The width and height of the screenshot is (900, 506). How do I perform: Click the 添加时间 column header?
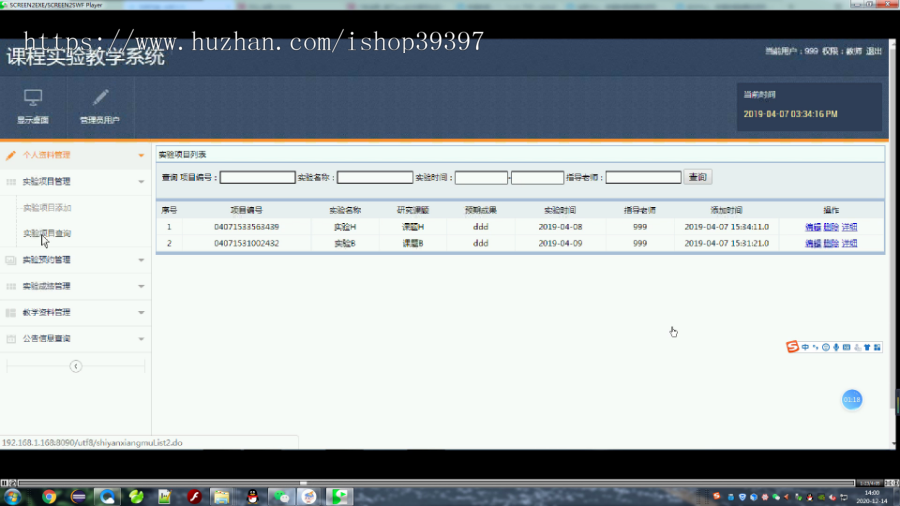tap(727, 211)
